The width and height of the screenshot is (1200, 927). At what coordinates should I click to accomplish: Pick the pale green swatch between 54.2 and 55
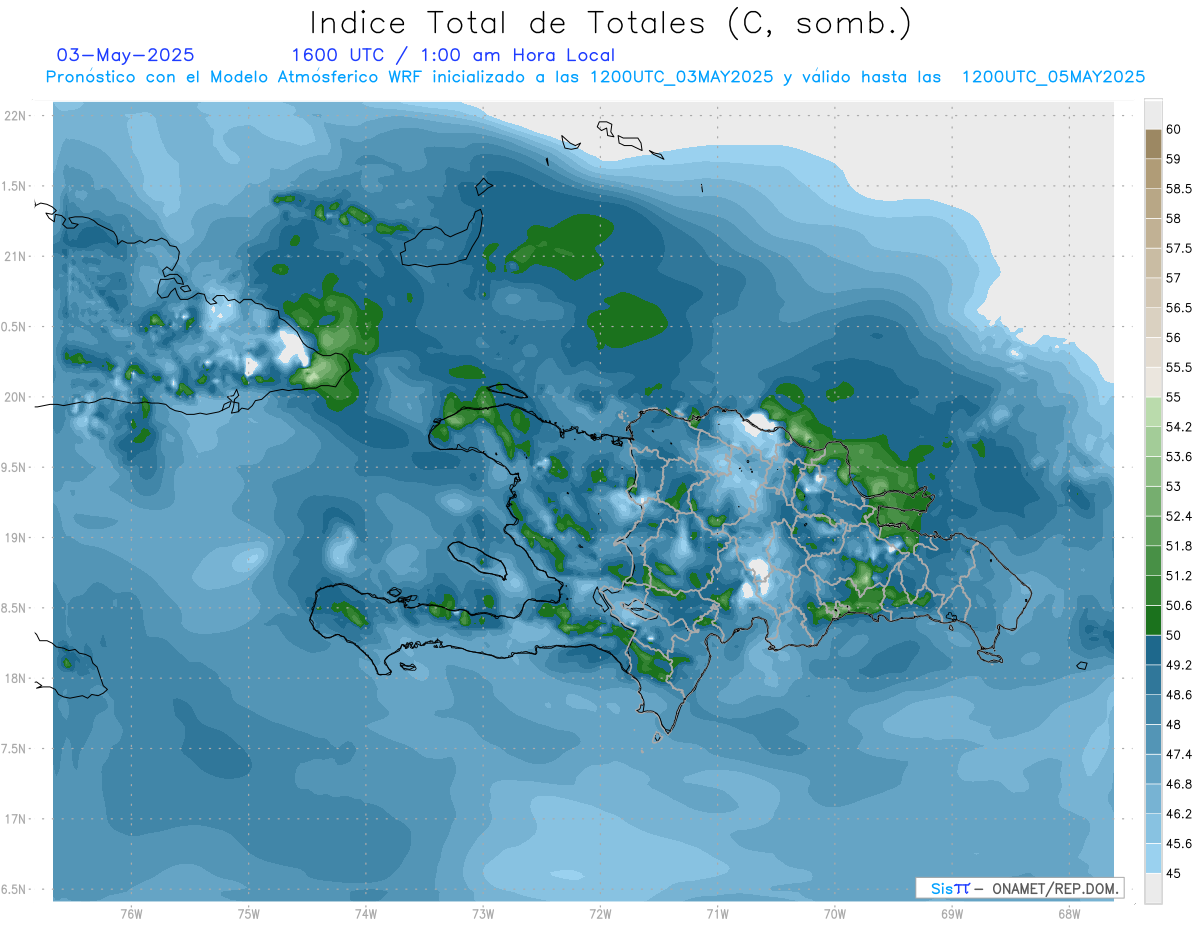1153,412
